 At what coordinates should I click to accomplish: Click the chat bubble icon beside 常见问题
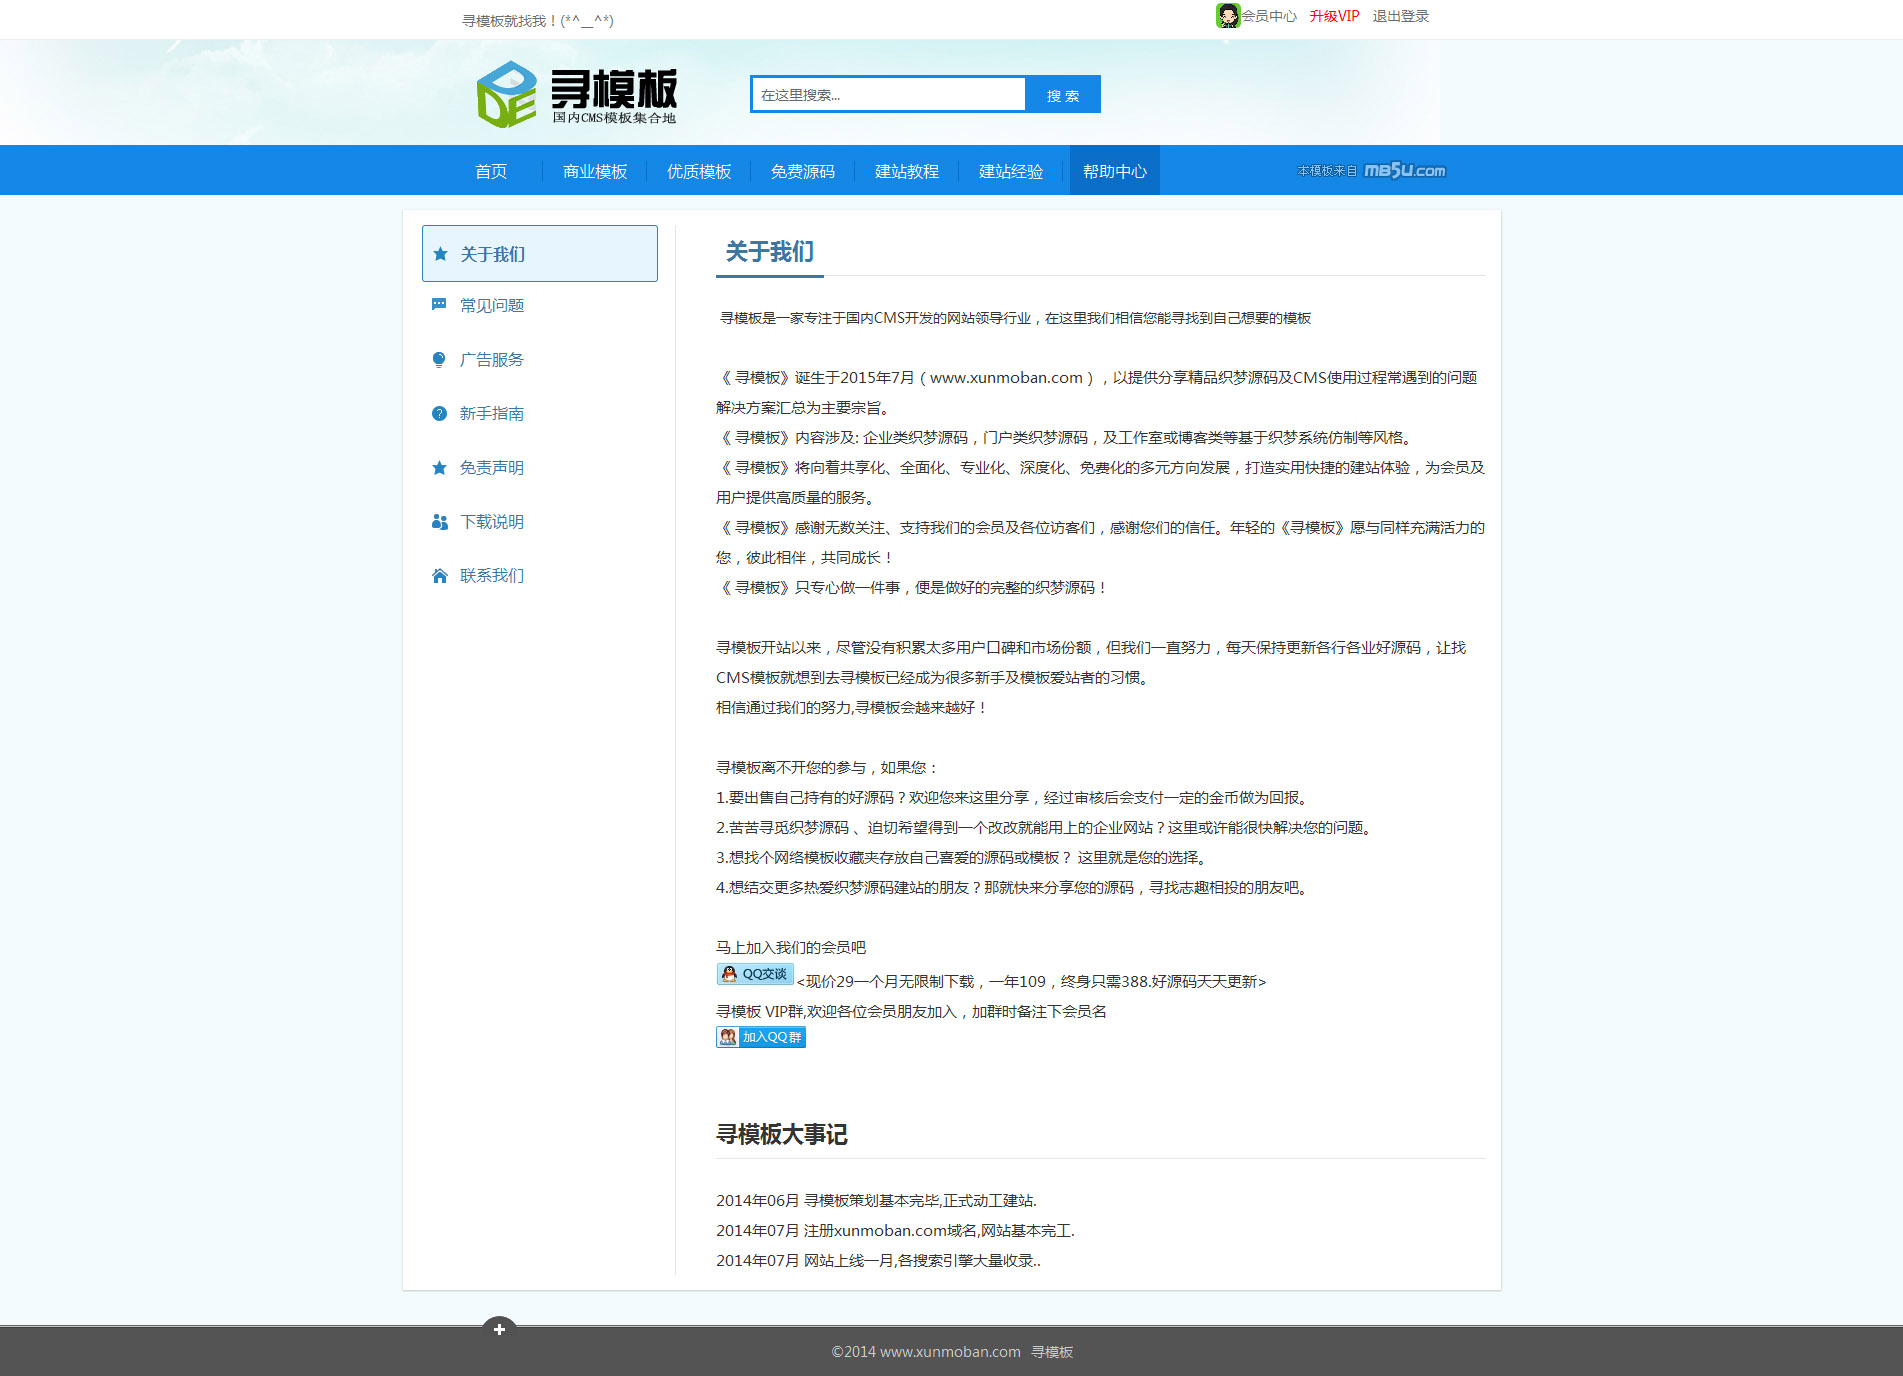(x=439, y=305)
